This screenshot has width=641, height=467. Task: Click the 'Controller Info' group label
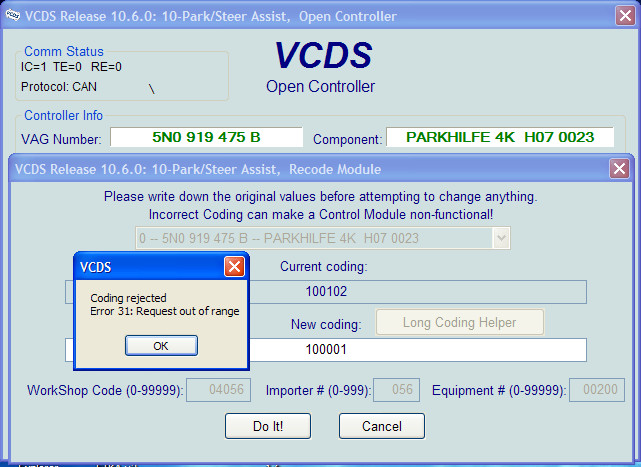(63, 115)
